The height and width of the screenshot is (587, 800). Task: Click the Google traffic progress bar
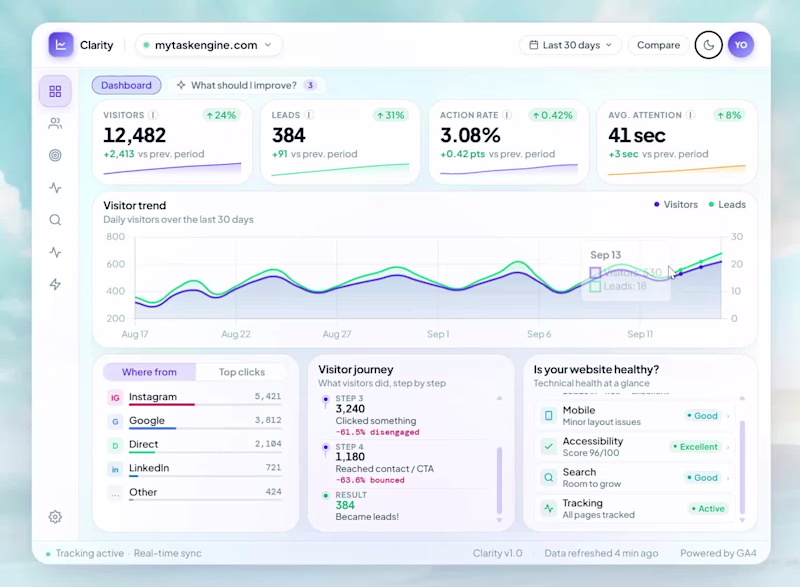(x=205, y=428)
